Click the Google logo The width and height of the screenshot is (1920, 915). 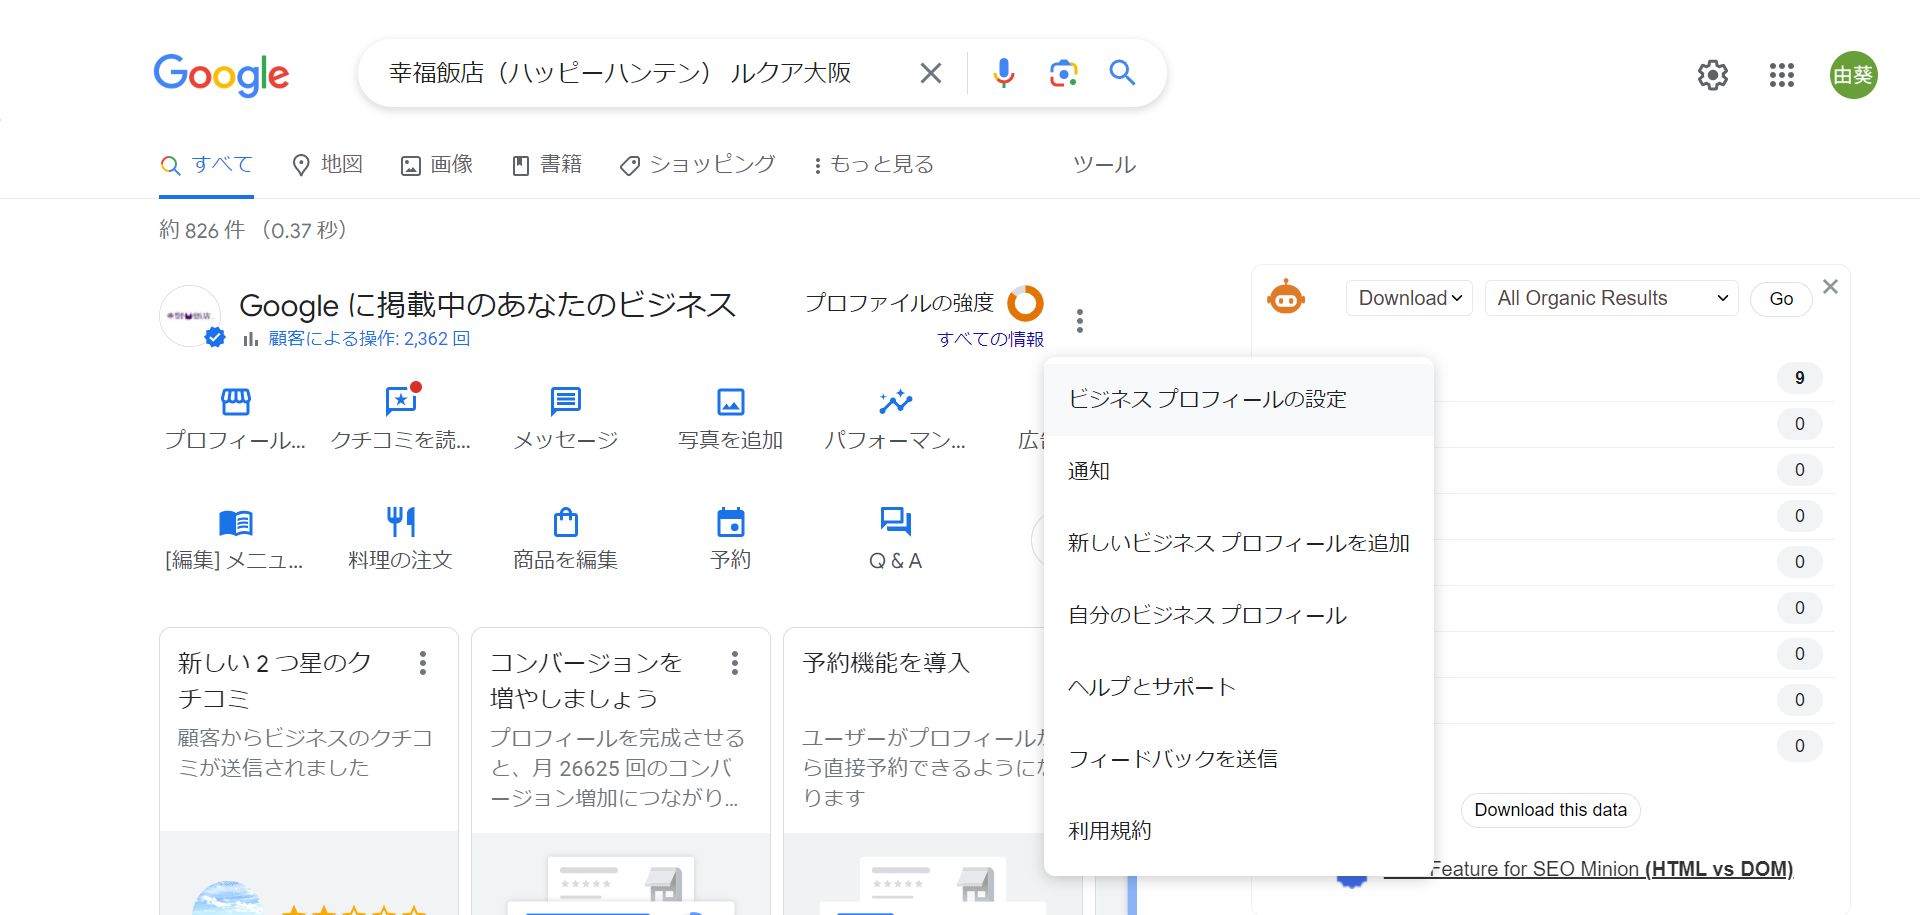point(221,75)
